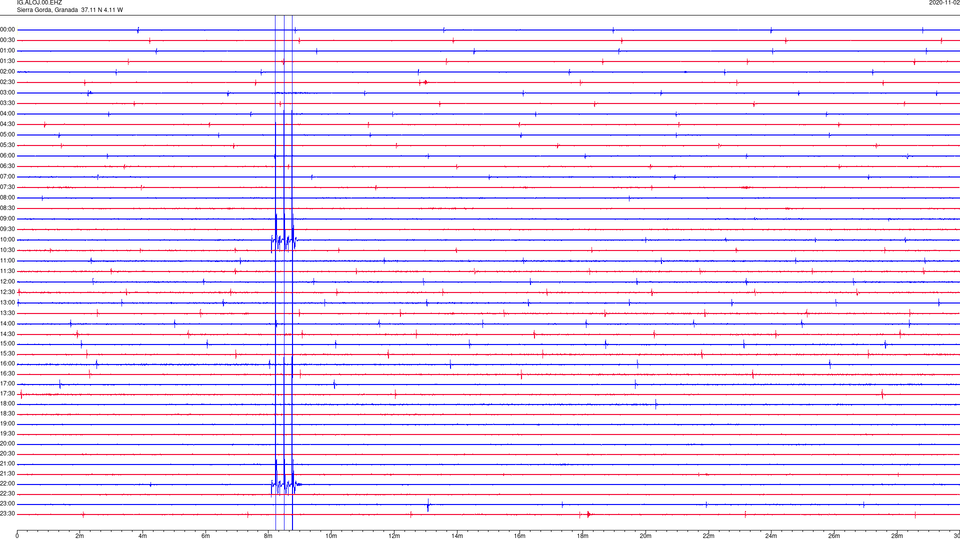The height and width of the screenshot is (540, 960).
Task: Click the date label starting 2020-11
Action: 944,3
